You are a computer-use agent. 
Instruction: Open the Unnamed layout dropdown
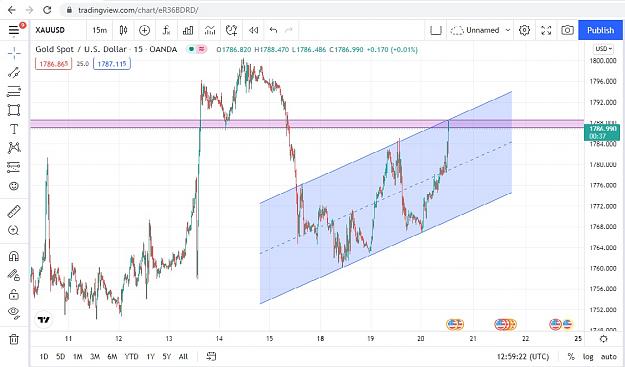[x=480, y=30]
